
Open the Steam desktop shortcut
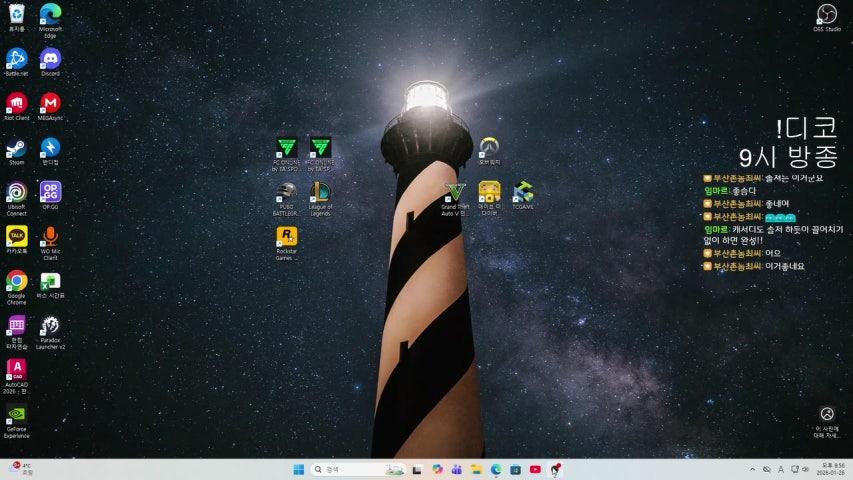click(x=16, y=148)
